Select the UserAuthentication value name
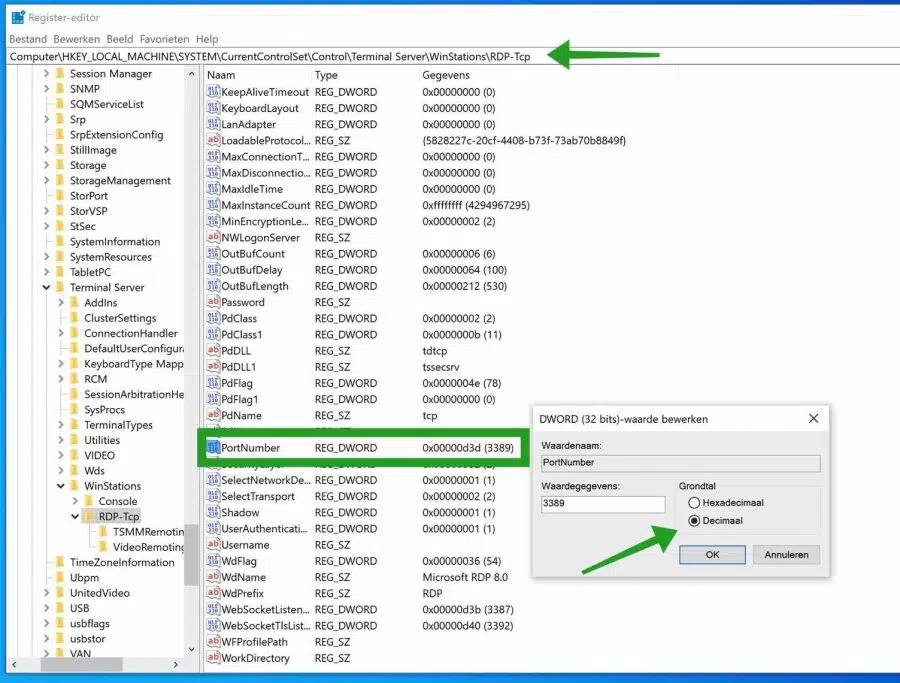The width and height of the screenshot is (900, 683). tap(264, 528)
